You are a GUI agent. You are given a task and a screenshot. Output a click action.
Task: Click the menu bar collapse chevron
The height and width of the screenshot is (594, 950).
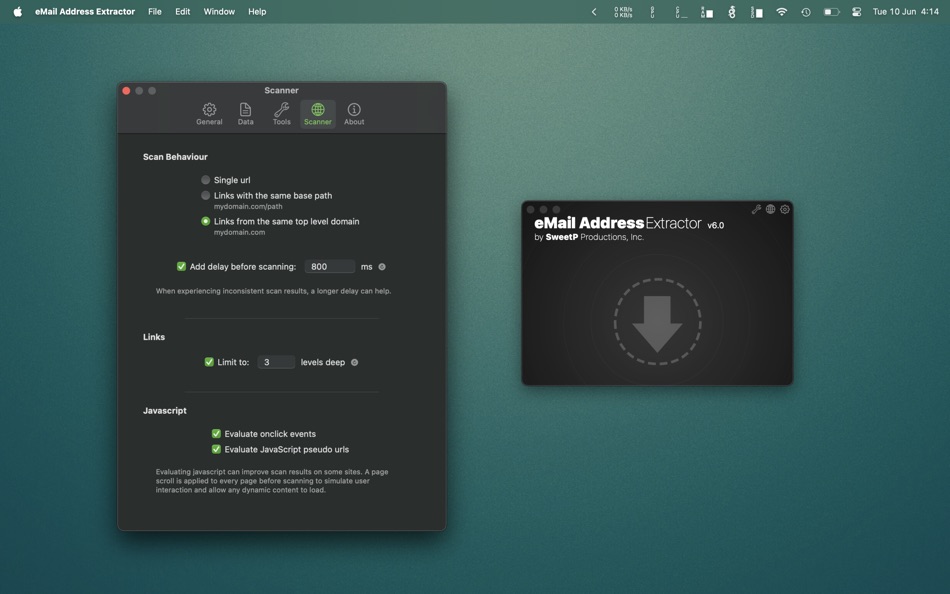point(594,12)
